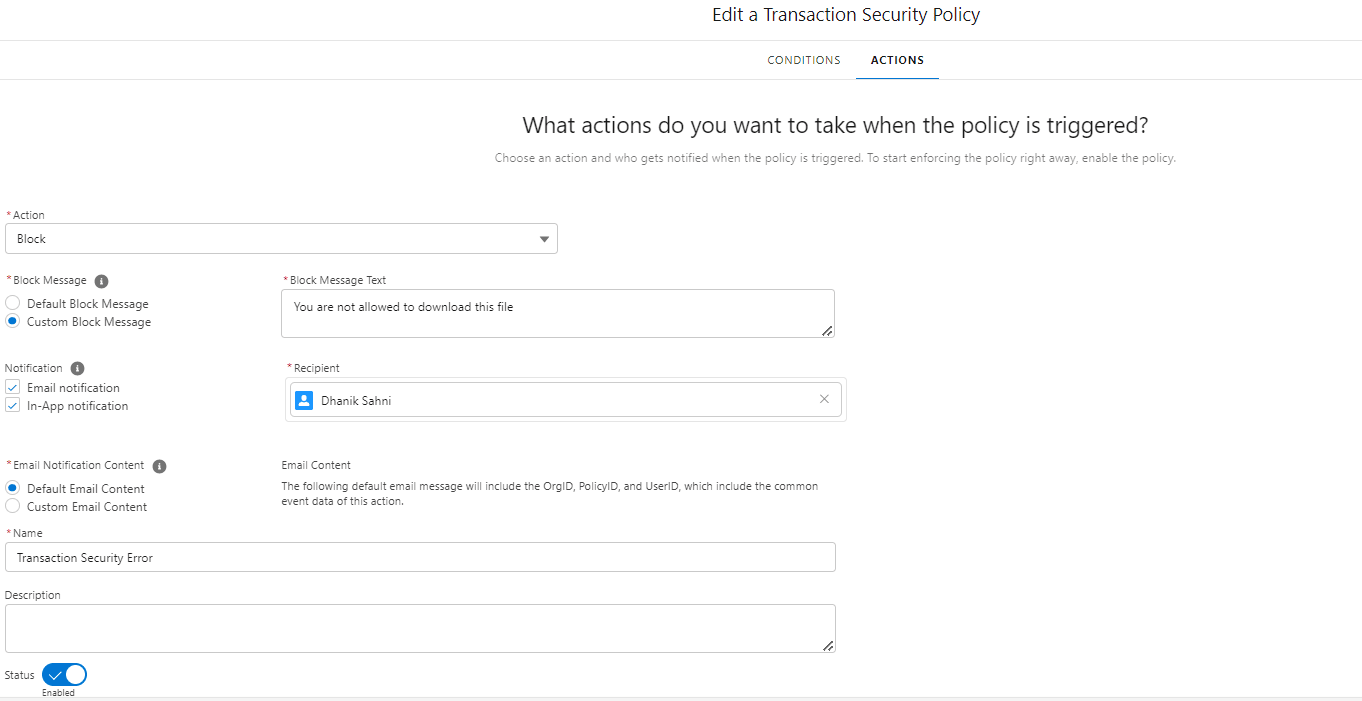
Task: Click the Description field resize handle
Action: (x=828, y=645)
